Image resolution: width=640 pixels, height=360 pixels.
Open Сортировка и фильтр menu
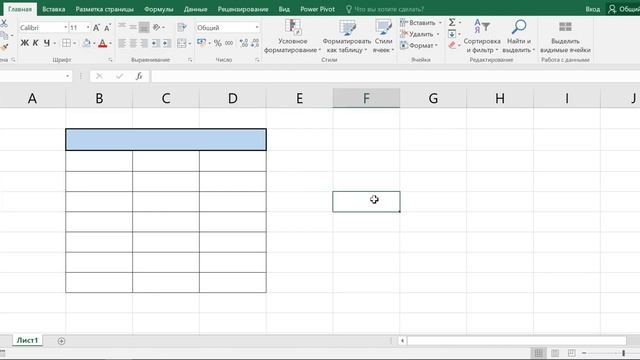point(482,36)
